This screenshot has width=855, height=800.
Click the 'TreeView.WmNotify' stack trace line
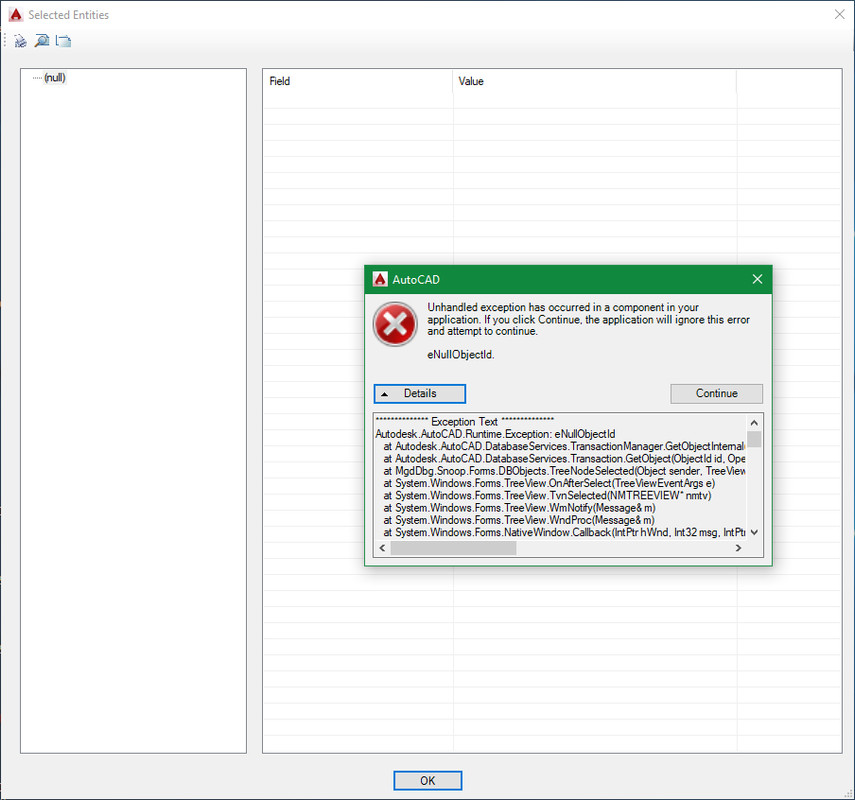coord(519,508)
